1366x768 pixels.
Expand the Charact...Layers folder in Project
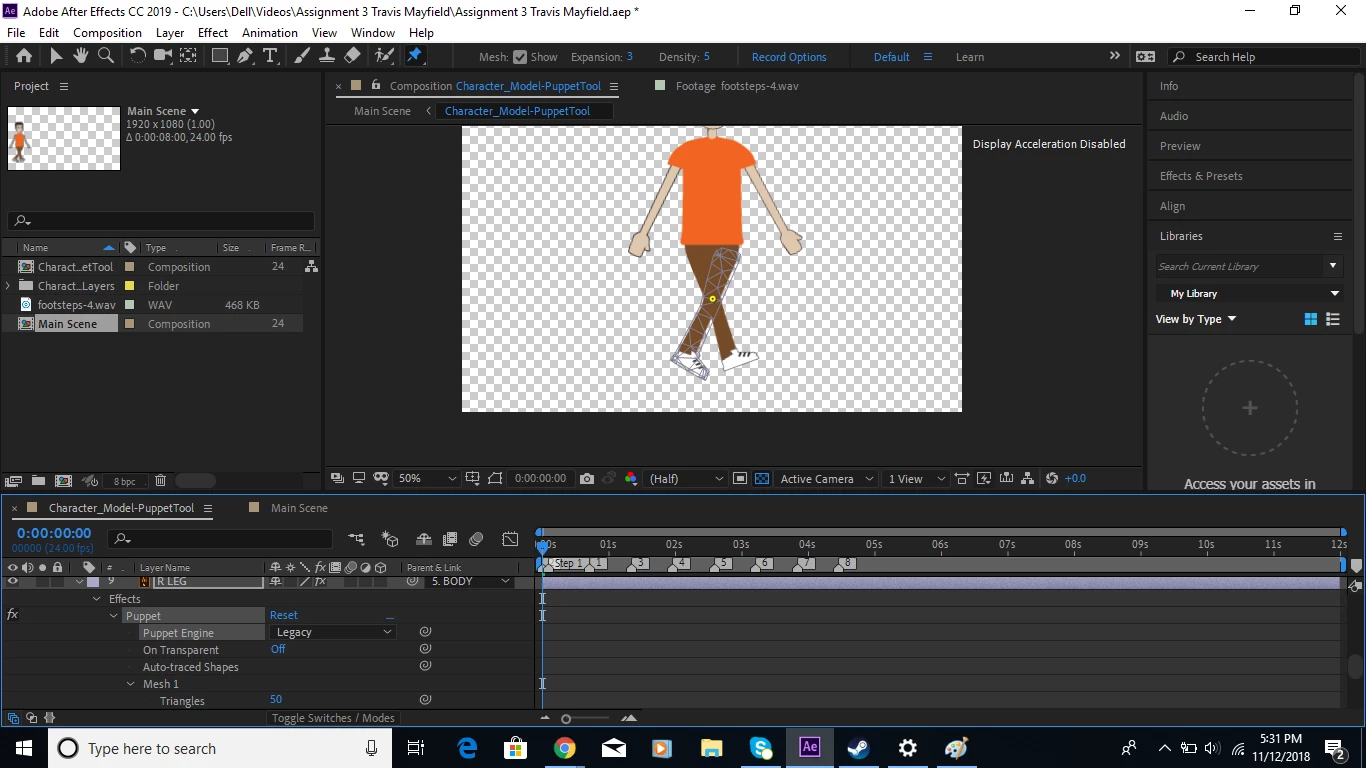(x=8, y=286)
